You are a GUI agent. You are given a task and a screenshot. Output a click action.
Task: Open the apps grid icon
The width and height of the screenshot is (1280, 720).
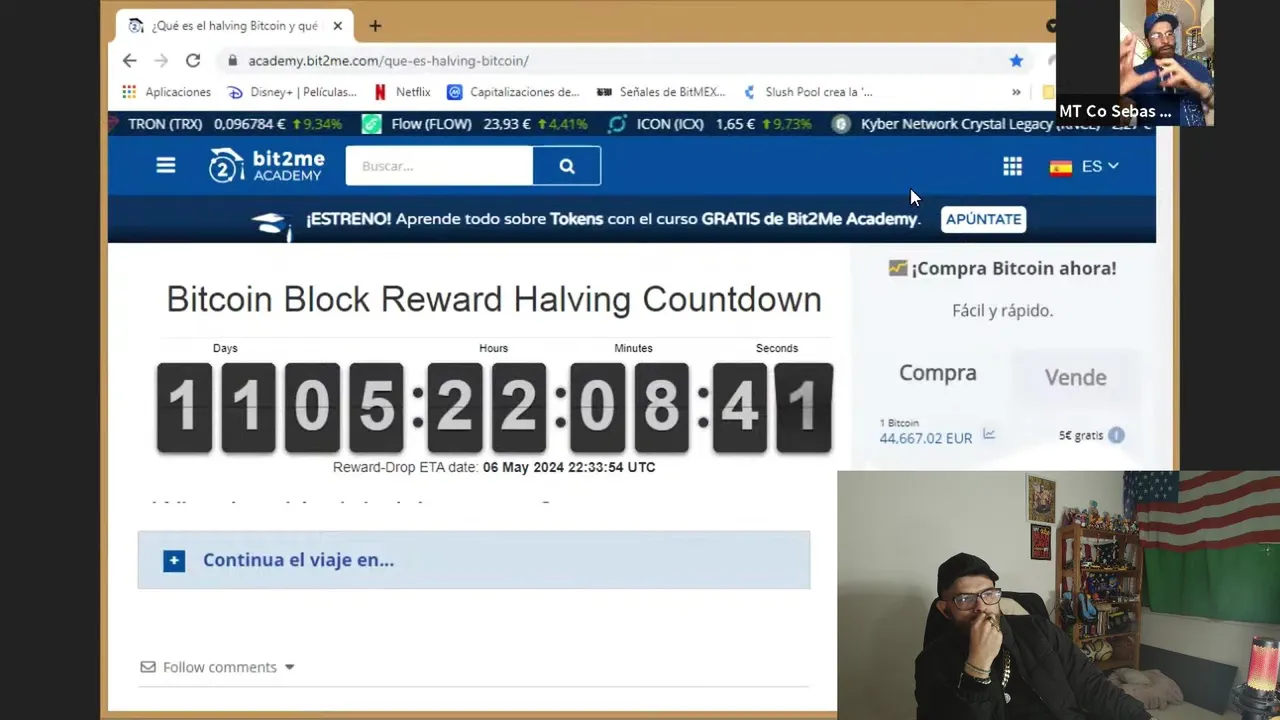click(x=1013, y=166)
